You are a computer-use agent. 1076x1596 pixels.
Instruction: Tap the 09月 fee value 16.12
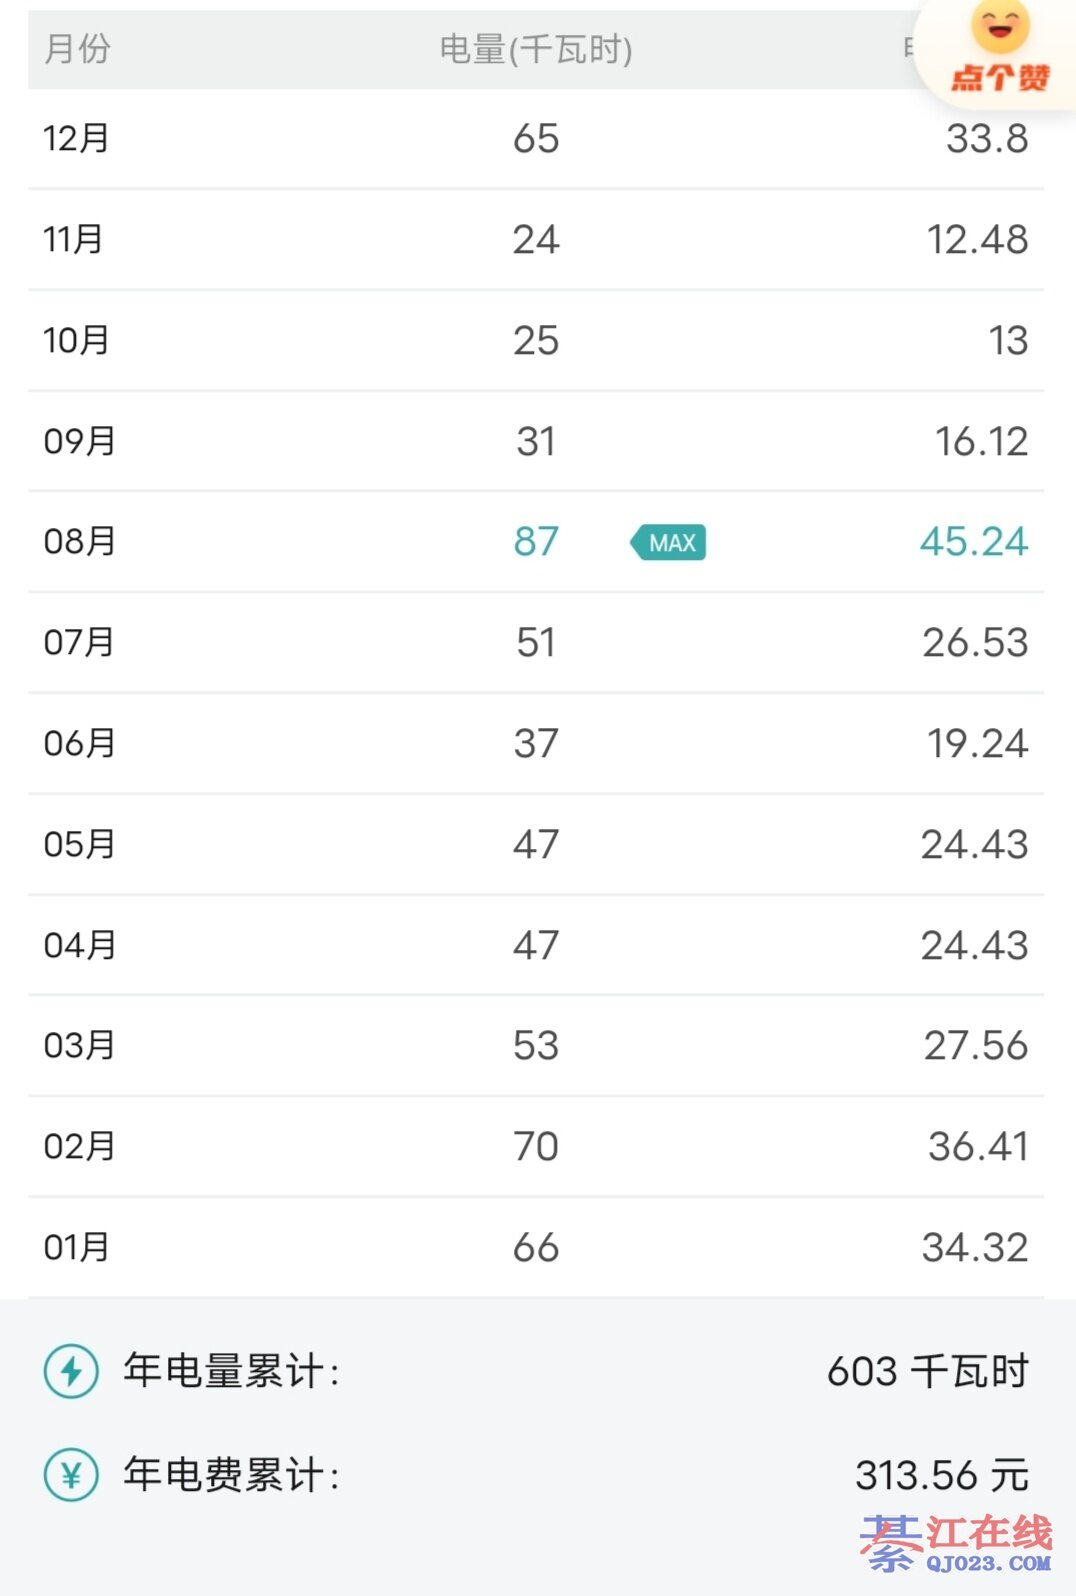981,442
